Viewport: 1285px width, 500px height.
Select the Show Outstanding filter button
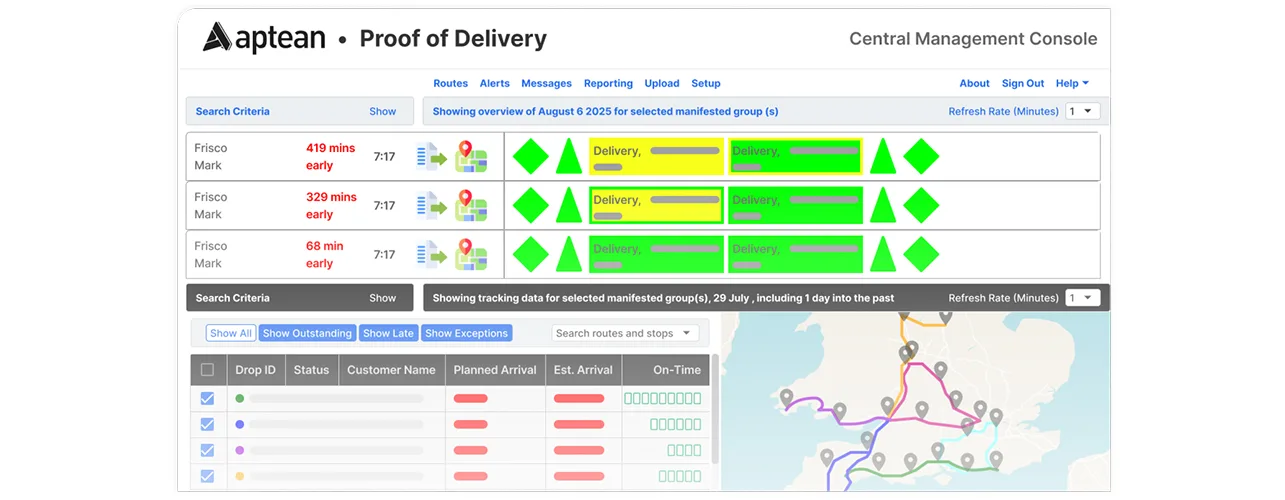coord(307,333)
